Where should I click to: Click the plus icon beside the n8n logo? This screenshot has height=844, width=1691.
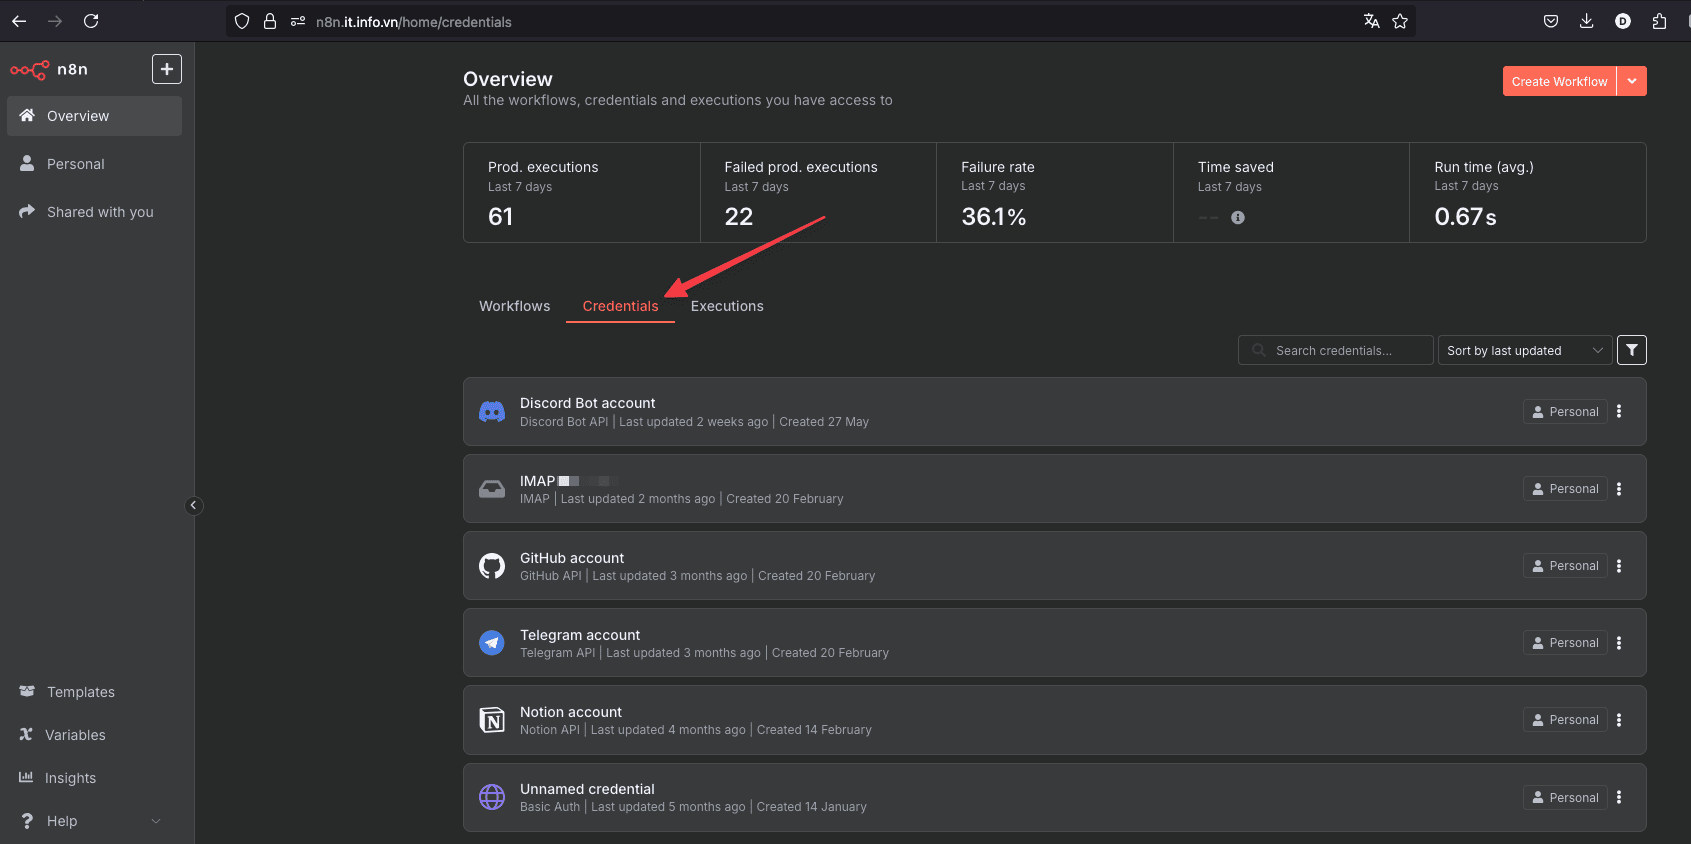tap(166, 69)
